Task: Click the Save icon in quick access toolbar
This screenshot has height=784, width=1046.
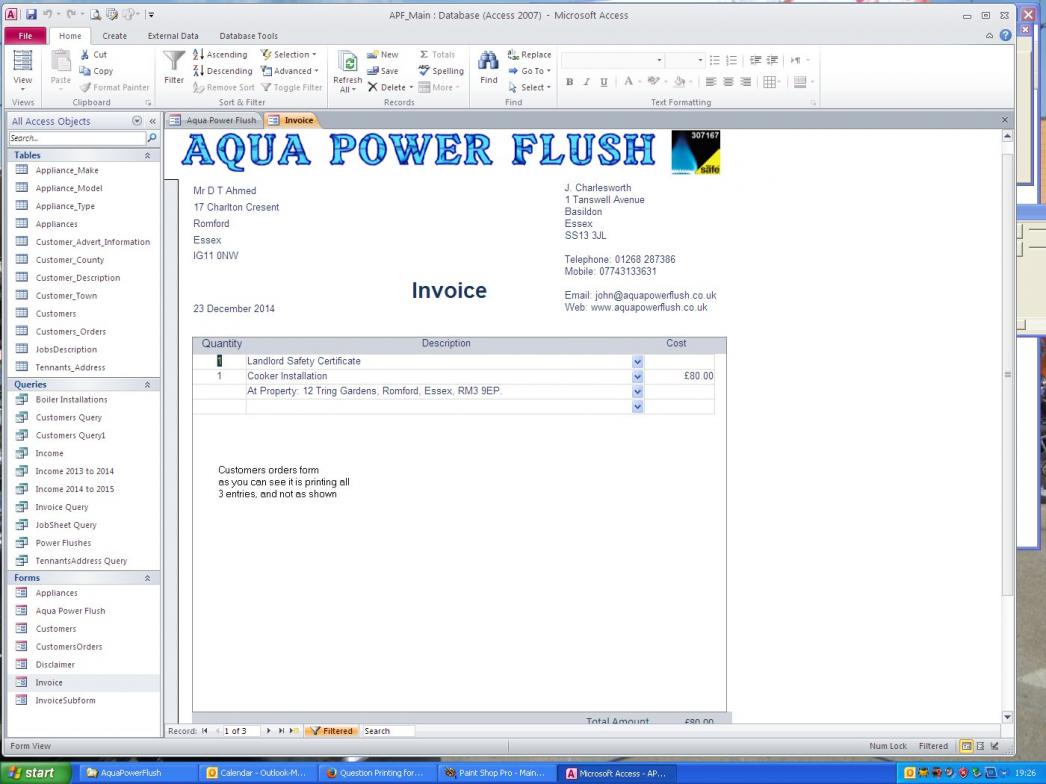Action: coord(31,15)
